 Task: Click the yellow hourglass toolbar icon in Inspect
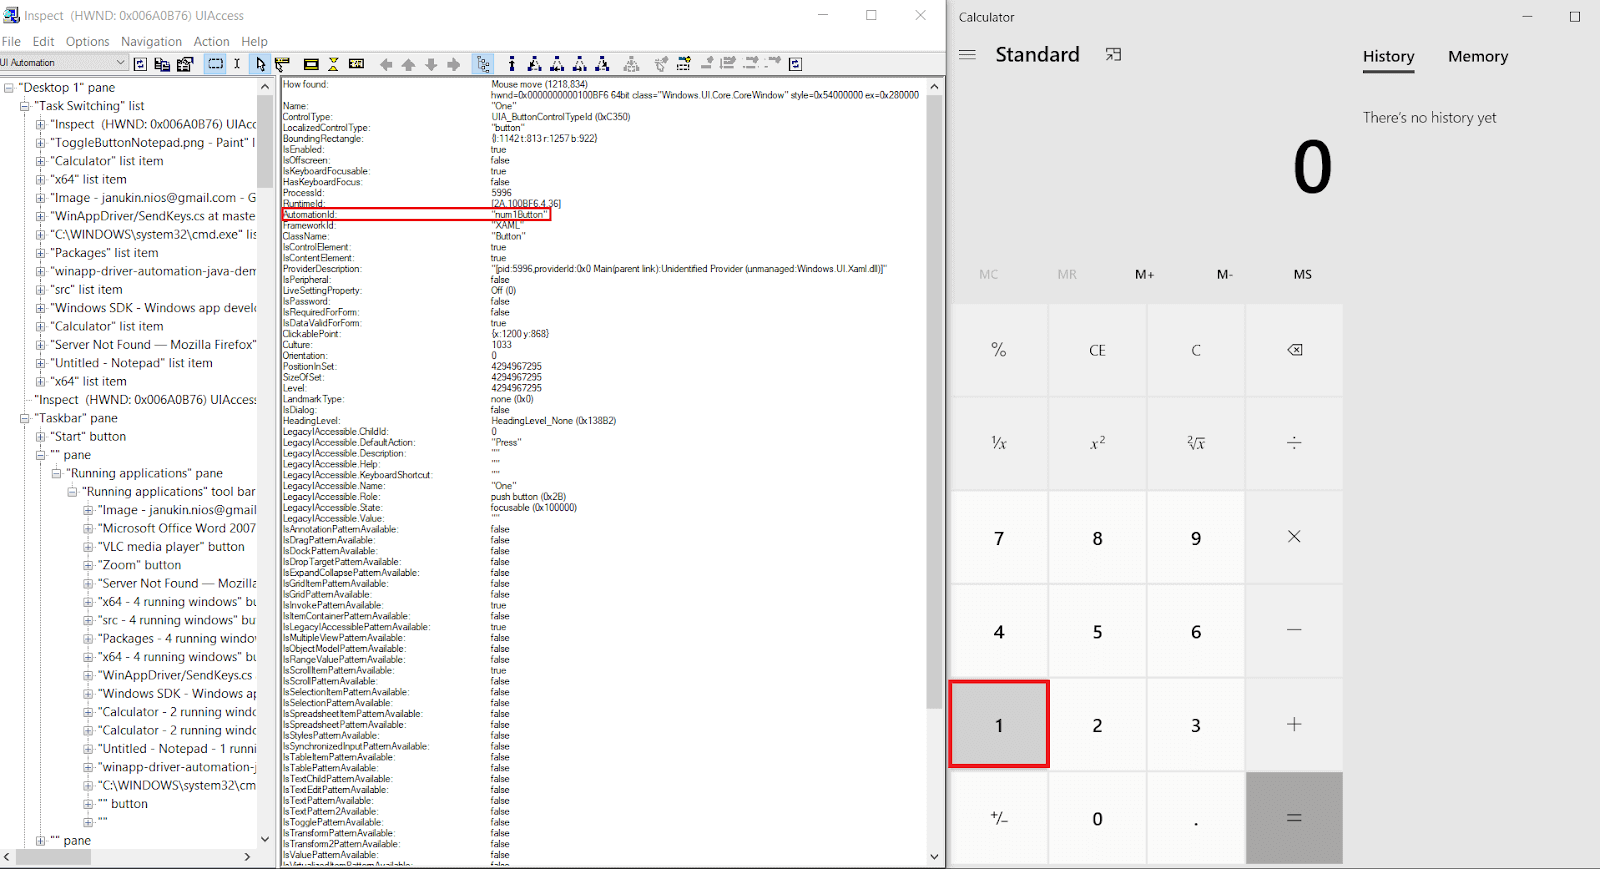[x=334, y=64]
